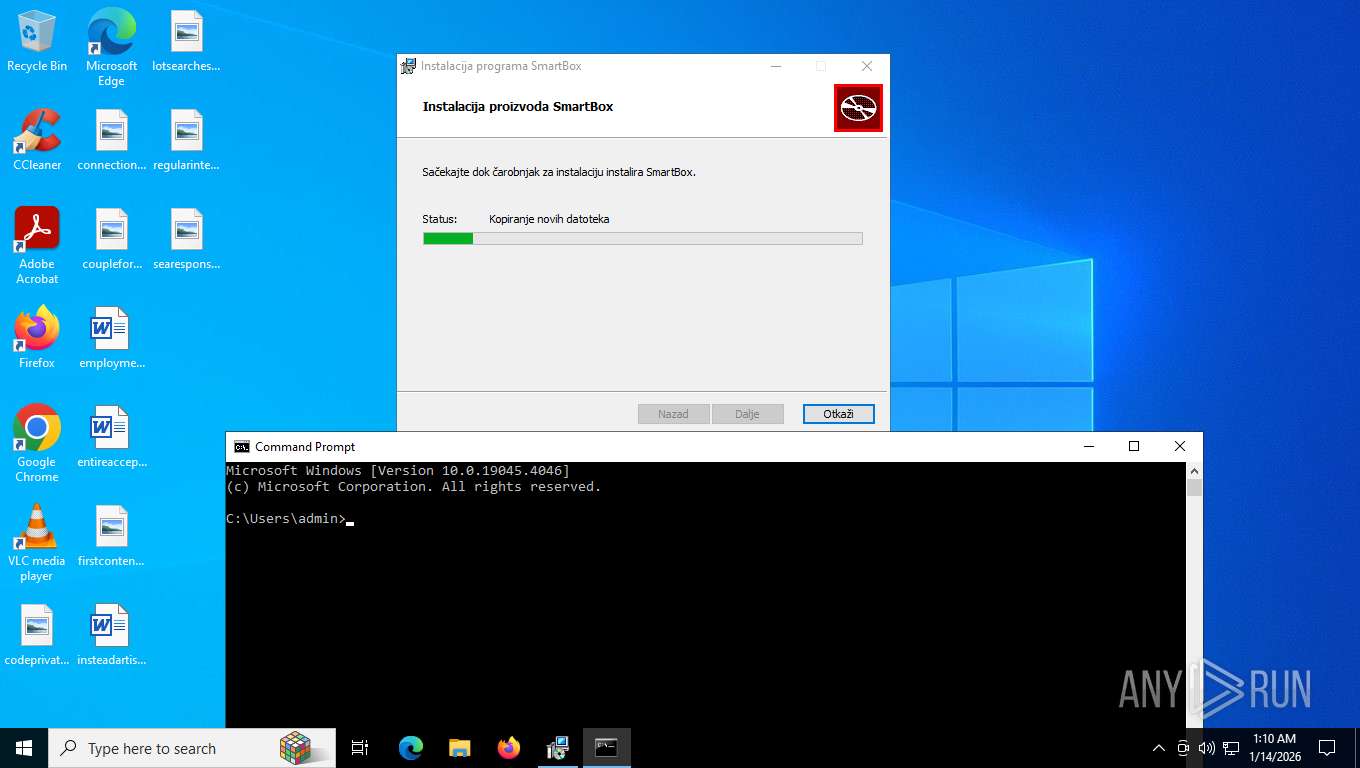Minimize the SmartBox installer window
This screenshot has height=768, width=1360.
(x=776, y=66)
